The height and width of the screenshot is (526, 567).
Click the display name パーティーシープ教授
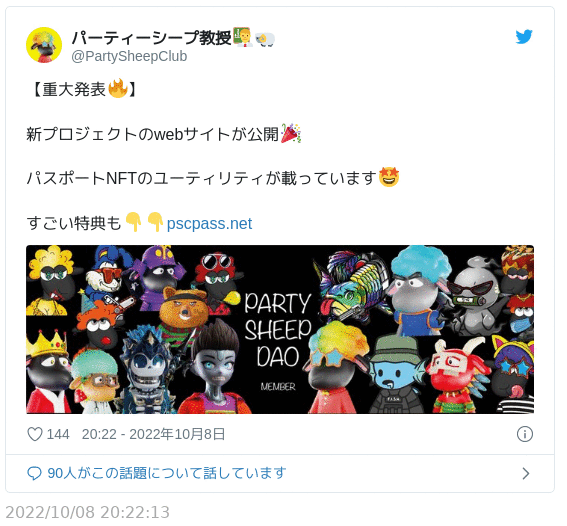coord(151,38)
